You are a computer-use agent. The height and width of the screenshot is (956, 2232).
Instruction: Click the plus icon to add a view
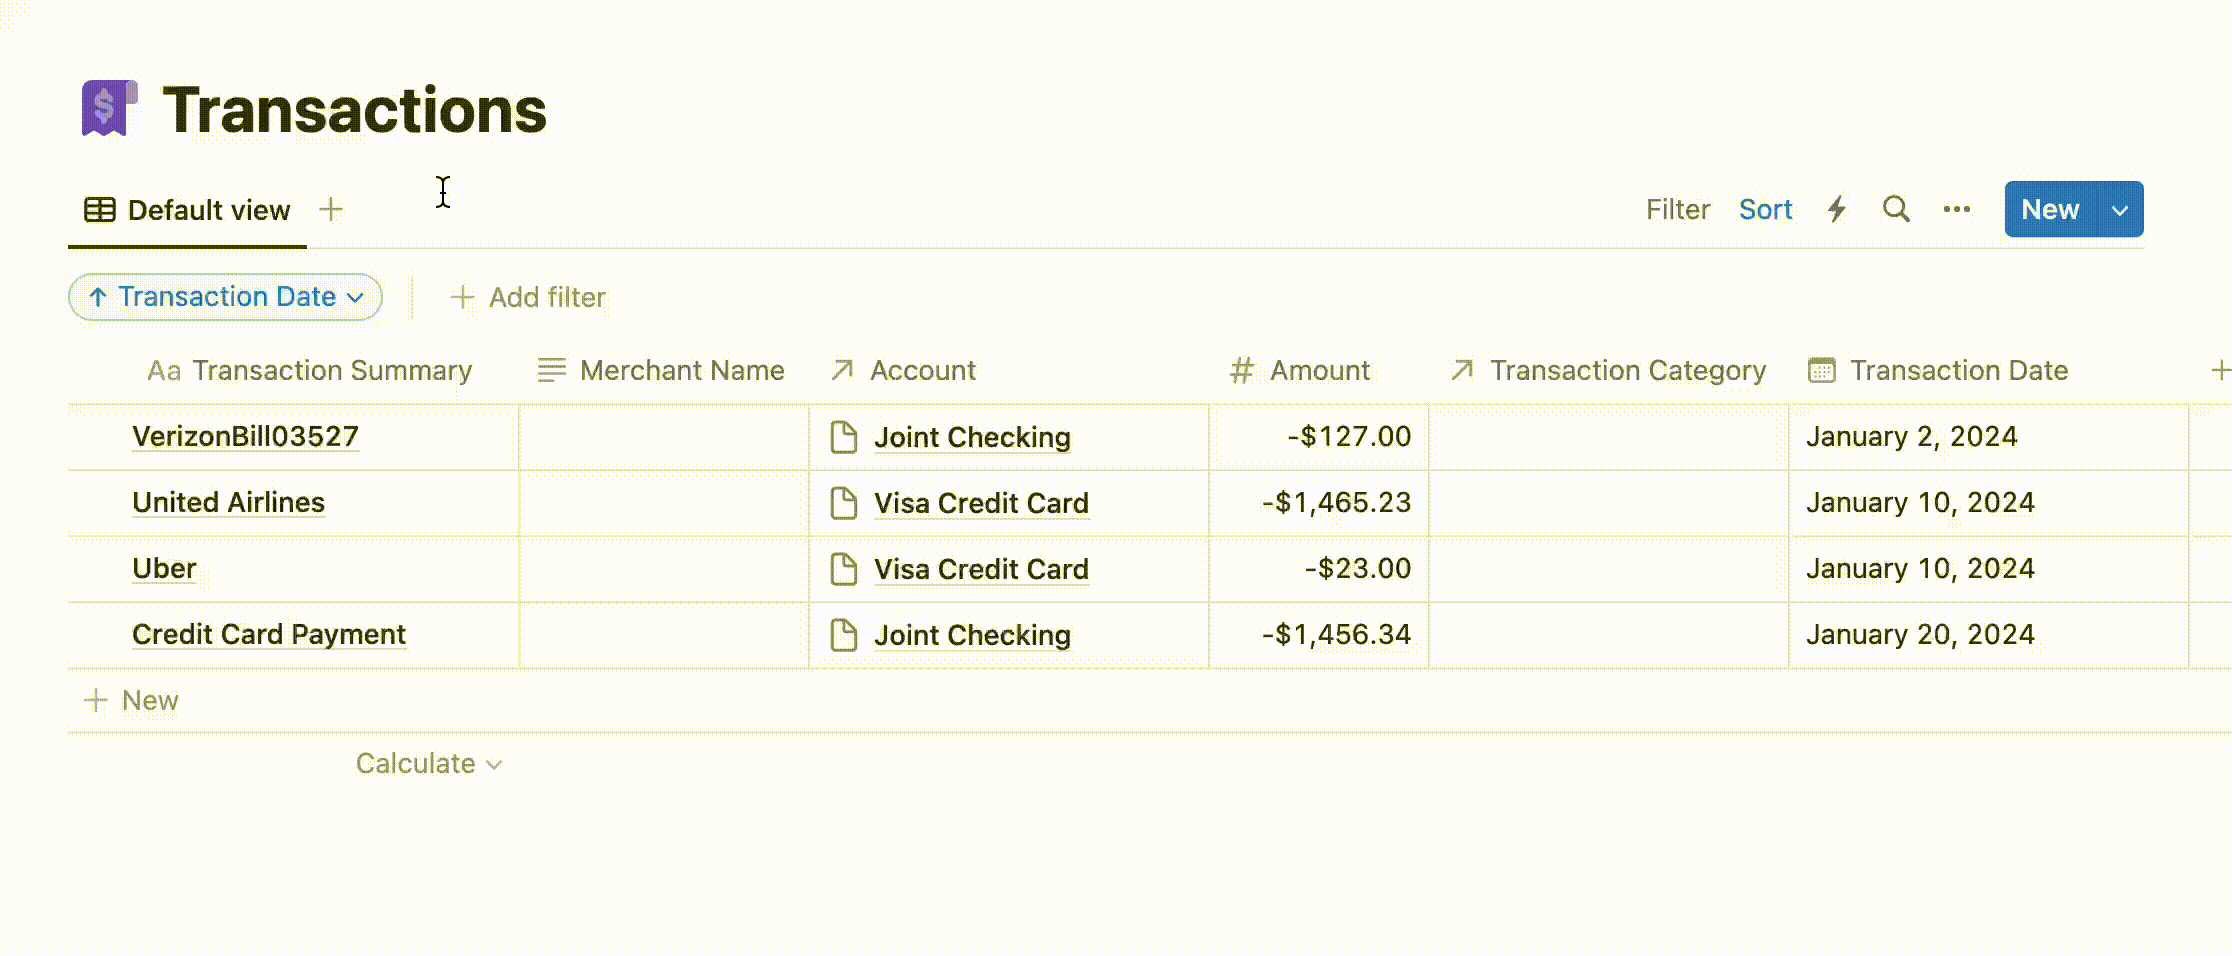pos(331,209)
